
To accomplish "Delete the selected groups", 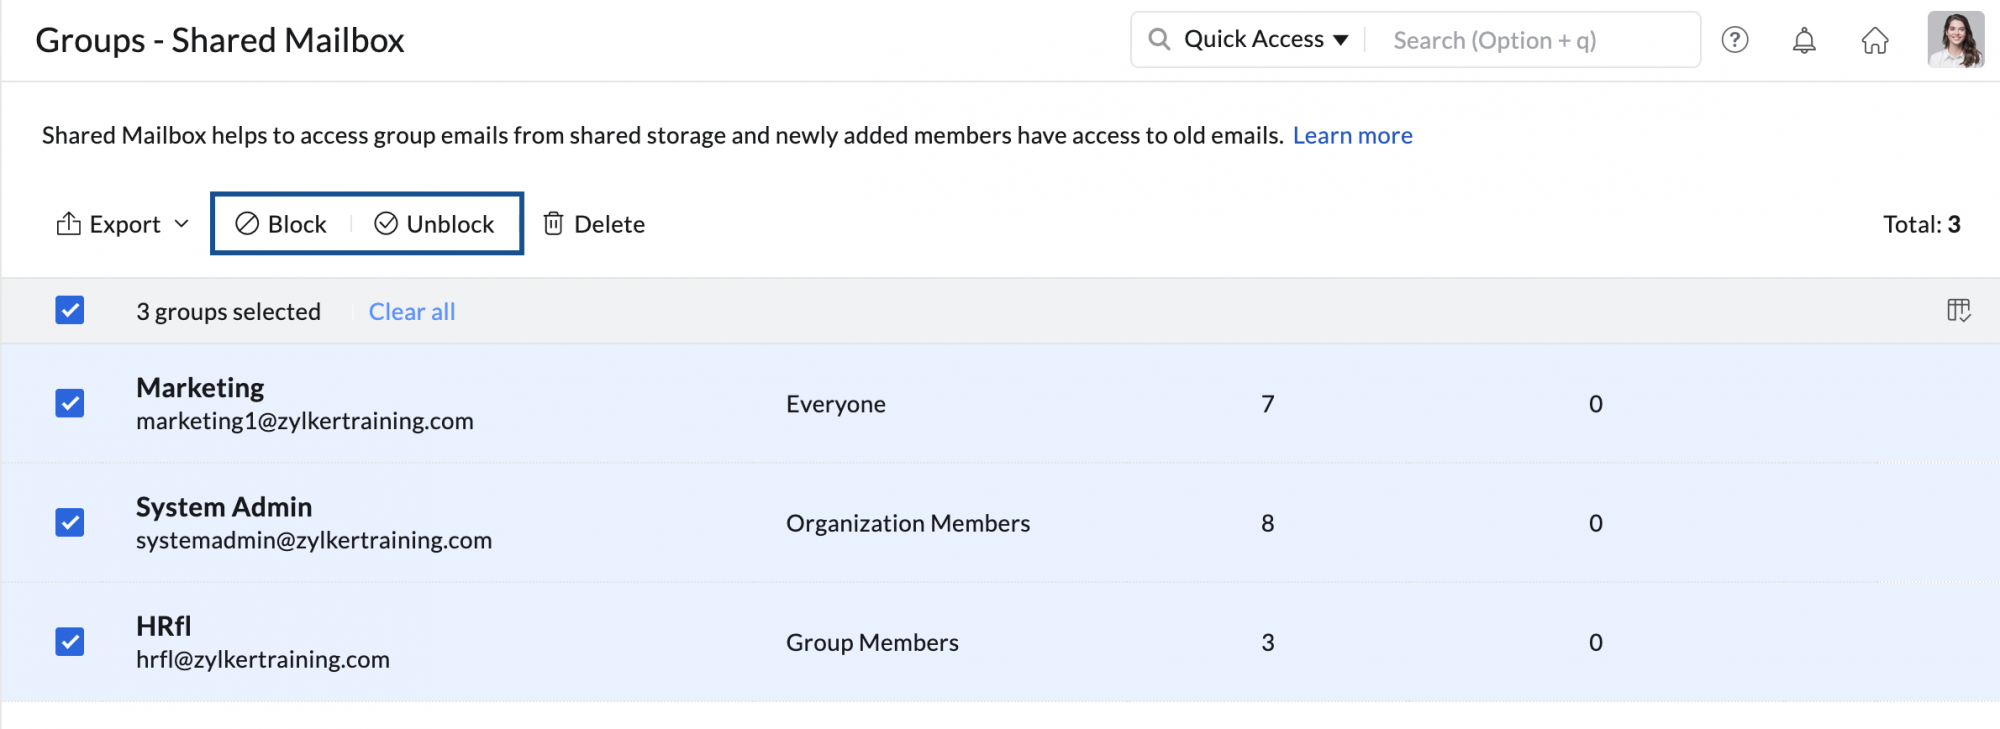I will pos(594,224).
